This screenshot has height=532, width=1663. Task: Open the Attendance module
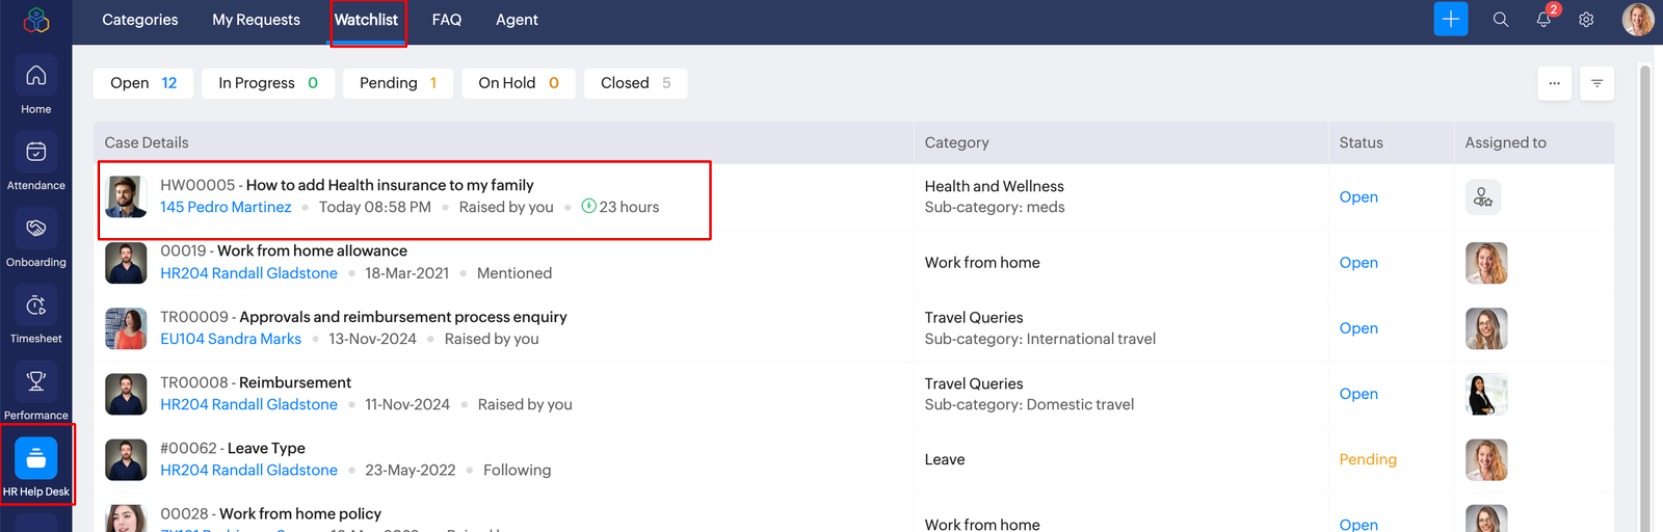[36, 163]
